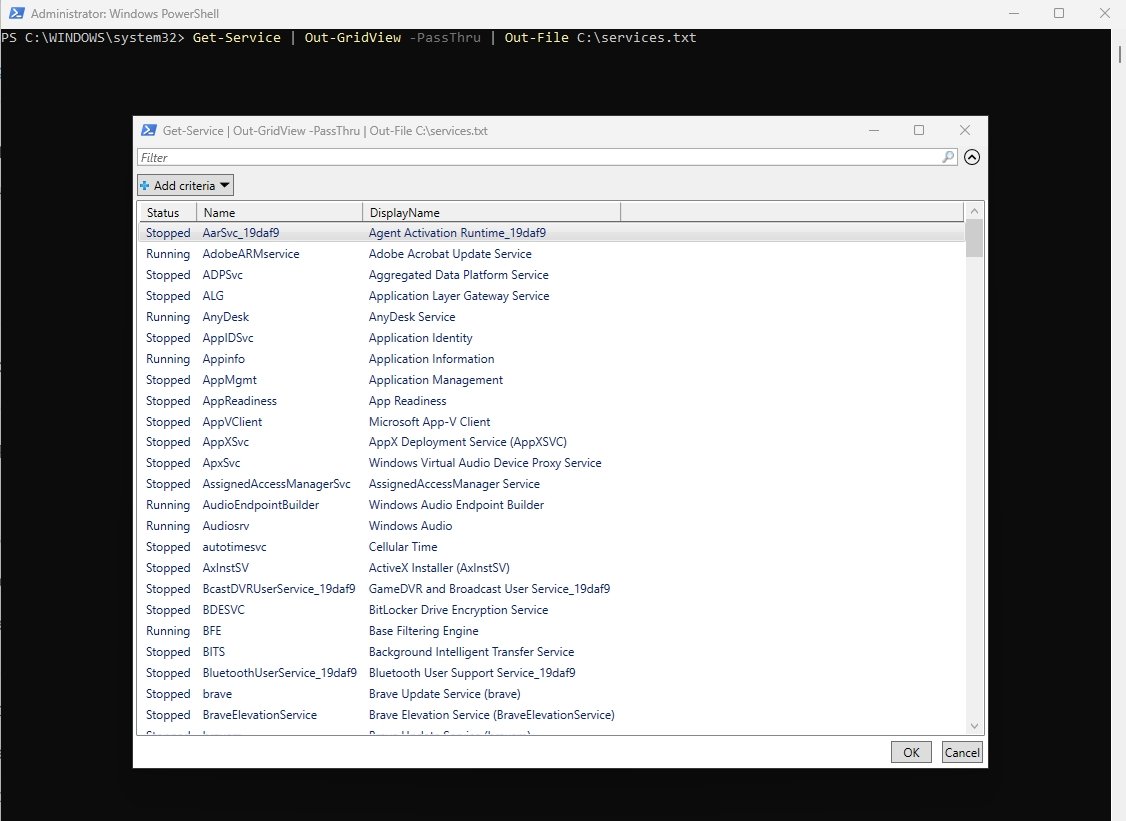This screenshot has width=1126, height=821.
Task: Sort by the Status column header
Action: click(167, 213)
